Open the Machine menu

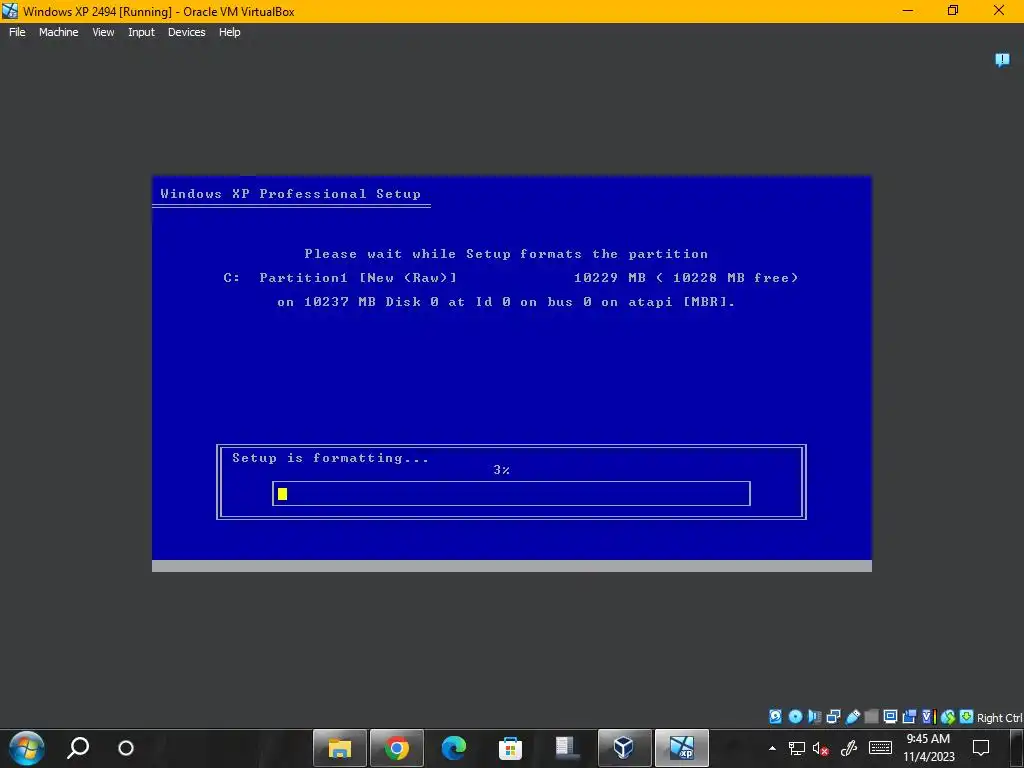pos(58,32)
